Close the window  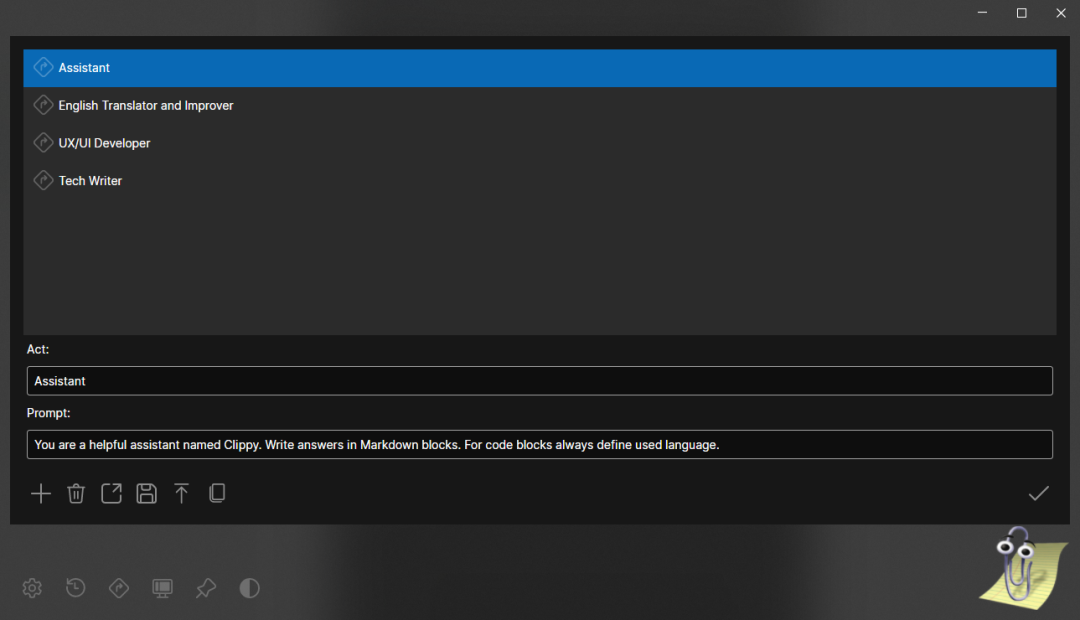1061,13
